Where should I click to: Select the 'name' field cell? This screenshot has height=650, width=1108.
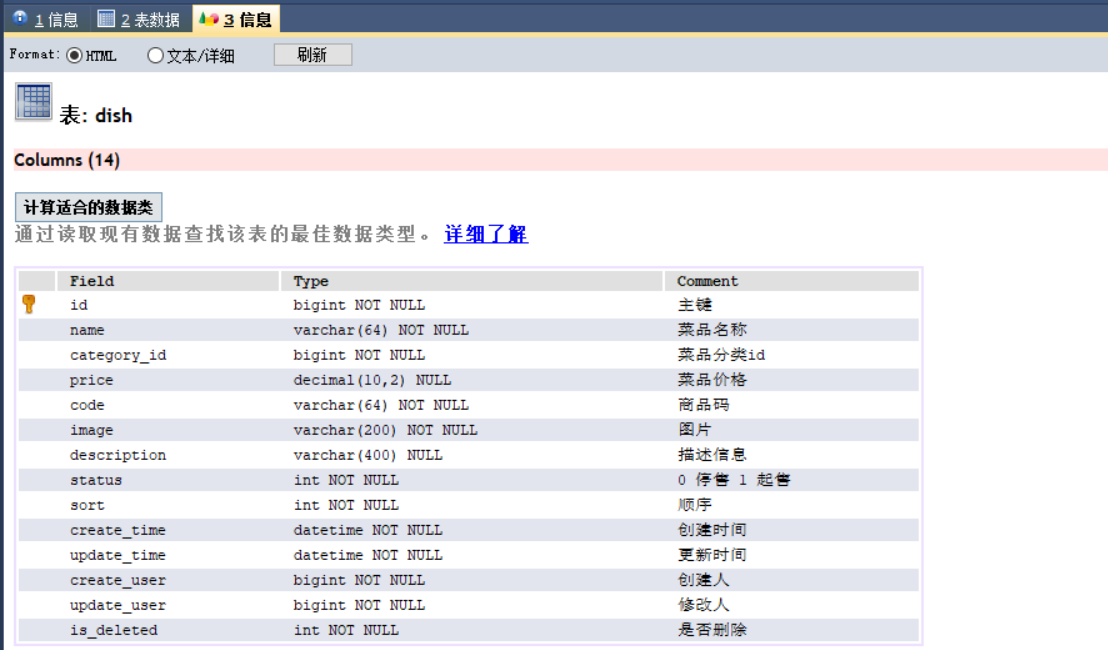pyautogui.click(x=167, y=330)
